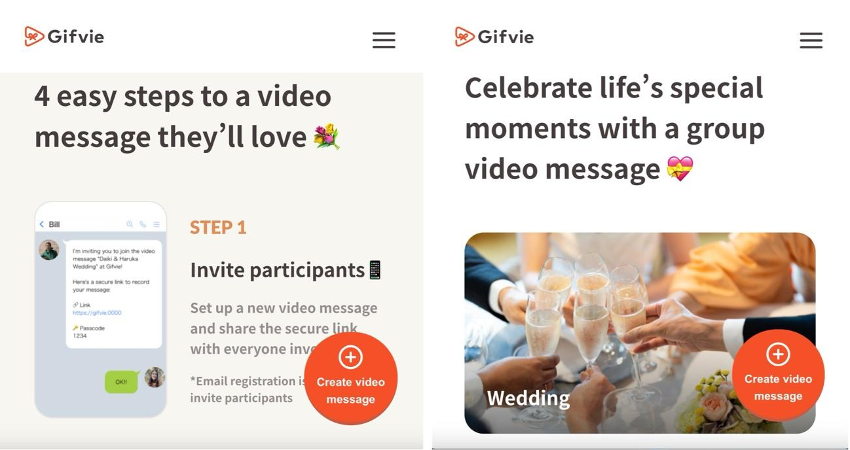Click the green OK!! chat bubble
This screenshot has height=450, width=850.
point(121,382)
